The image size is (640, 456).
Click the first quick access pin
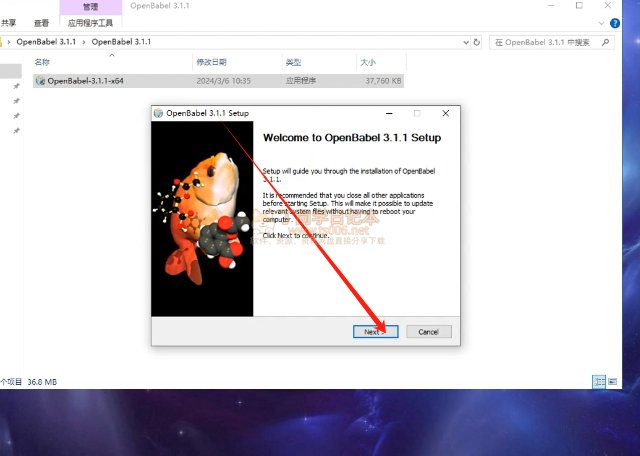pos(16,86)
